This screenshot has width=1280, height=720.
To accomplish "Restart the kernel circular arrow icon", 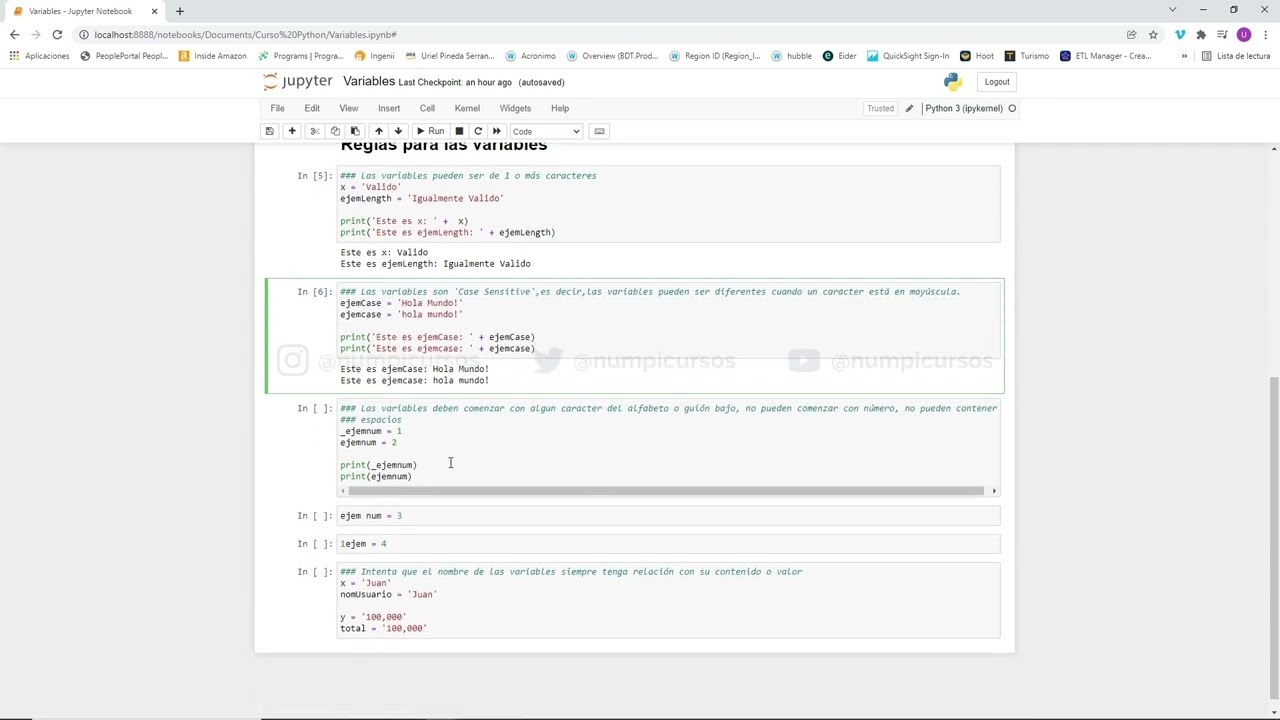I will tap(478, 131).
